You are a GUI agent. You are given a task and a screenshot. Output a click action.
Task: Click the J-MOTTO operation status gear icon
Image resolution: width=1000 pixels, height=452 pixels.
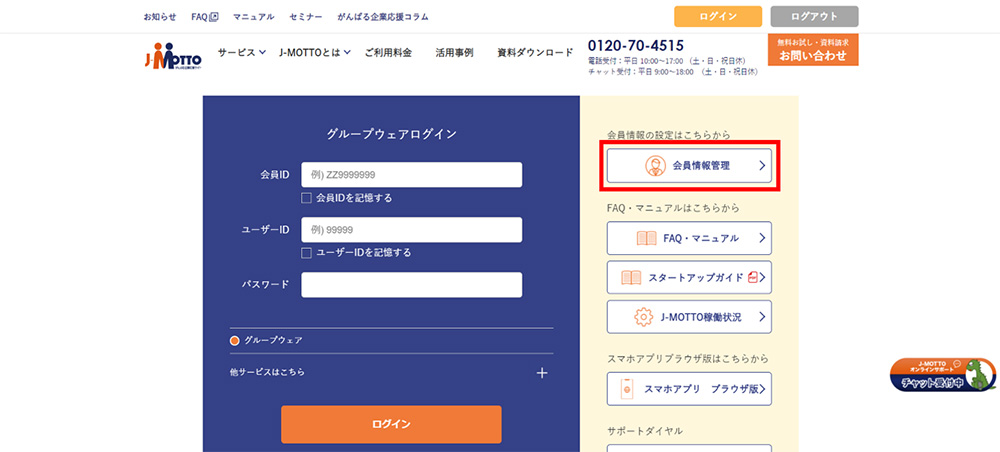pos(644,317)
